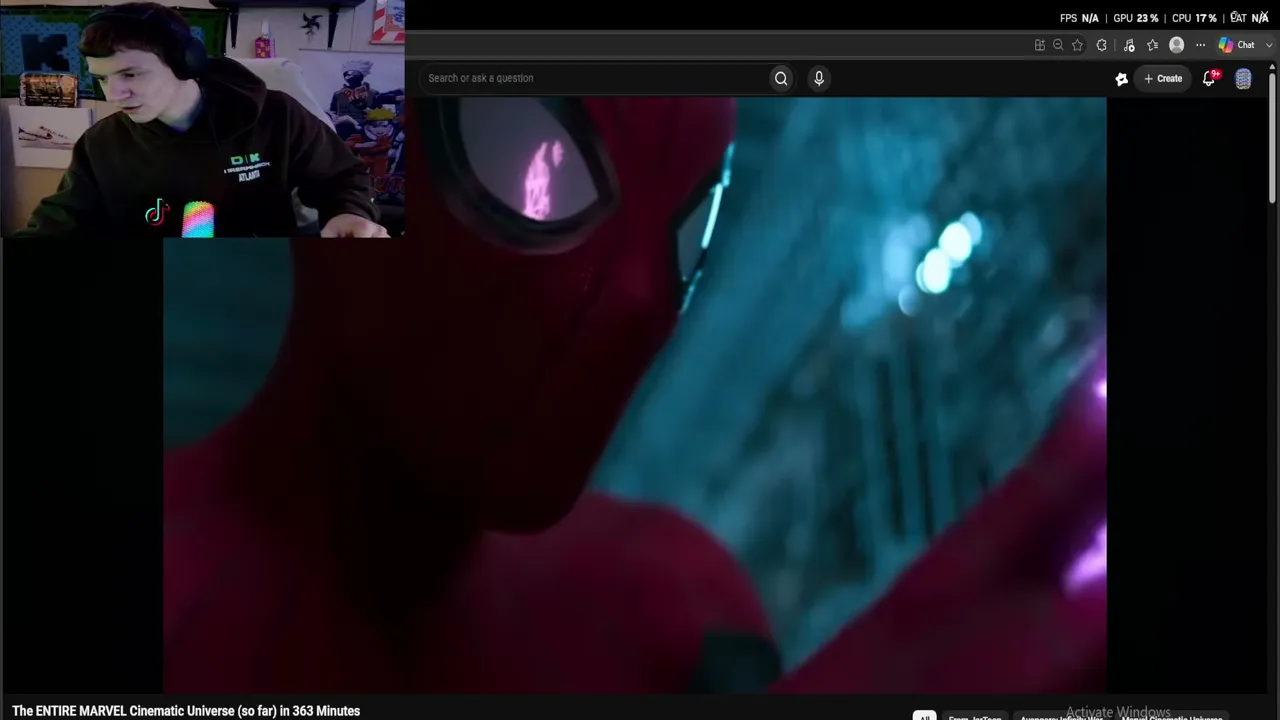Screen dimensions: 1280x720
Task: Open the browser extensions puzzle icon
Action: [x=1102, y=45]
